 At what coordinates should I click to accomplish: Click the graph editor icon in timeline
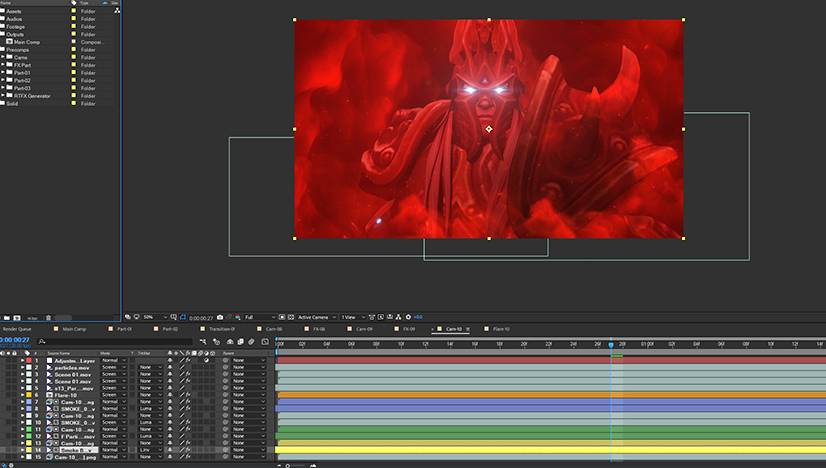pyautogui.click(x=265, y=342)
